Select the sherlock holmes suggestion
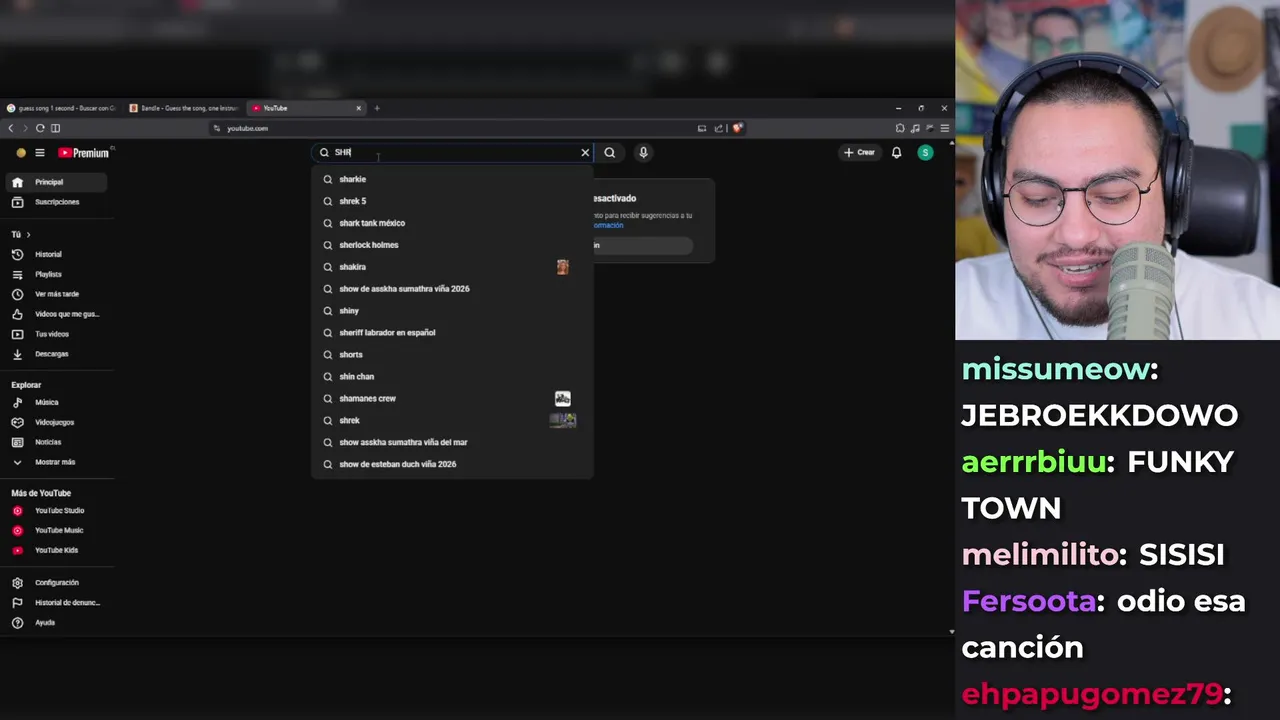 point(452,245)
